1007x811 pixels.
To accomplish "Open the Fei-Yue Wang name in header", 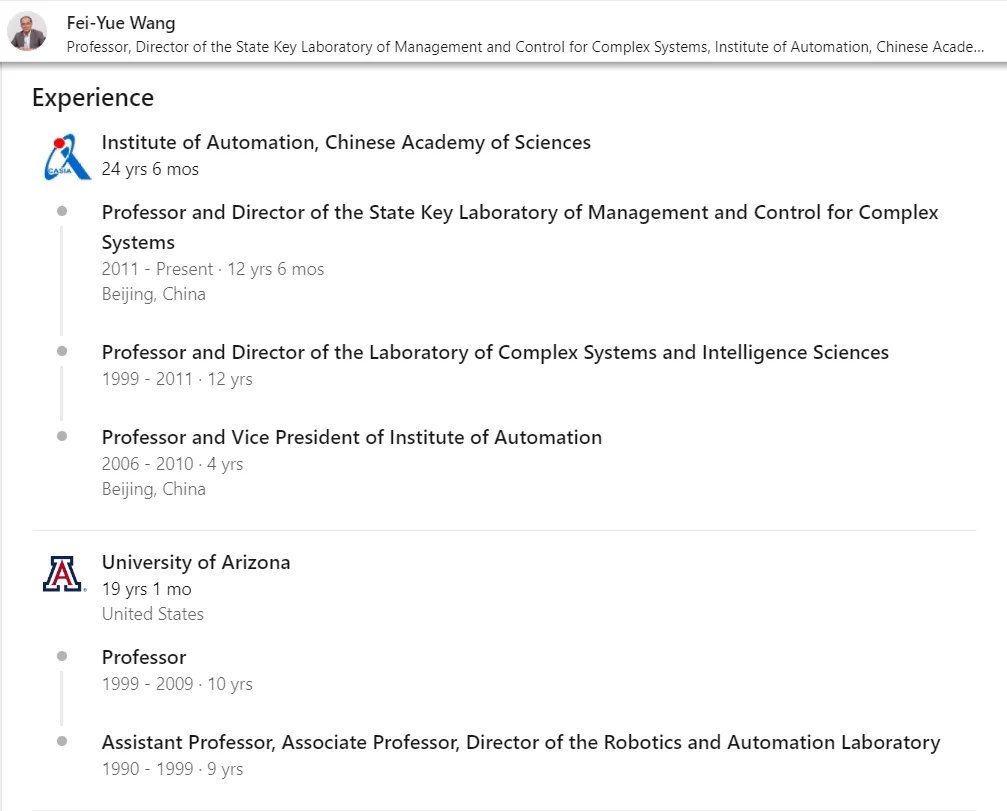I will pyautogui.click(x=120, y=23).
